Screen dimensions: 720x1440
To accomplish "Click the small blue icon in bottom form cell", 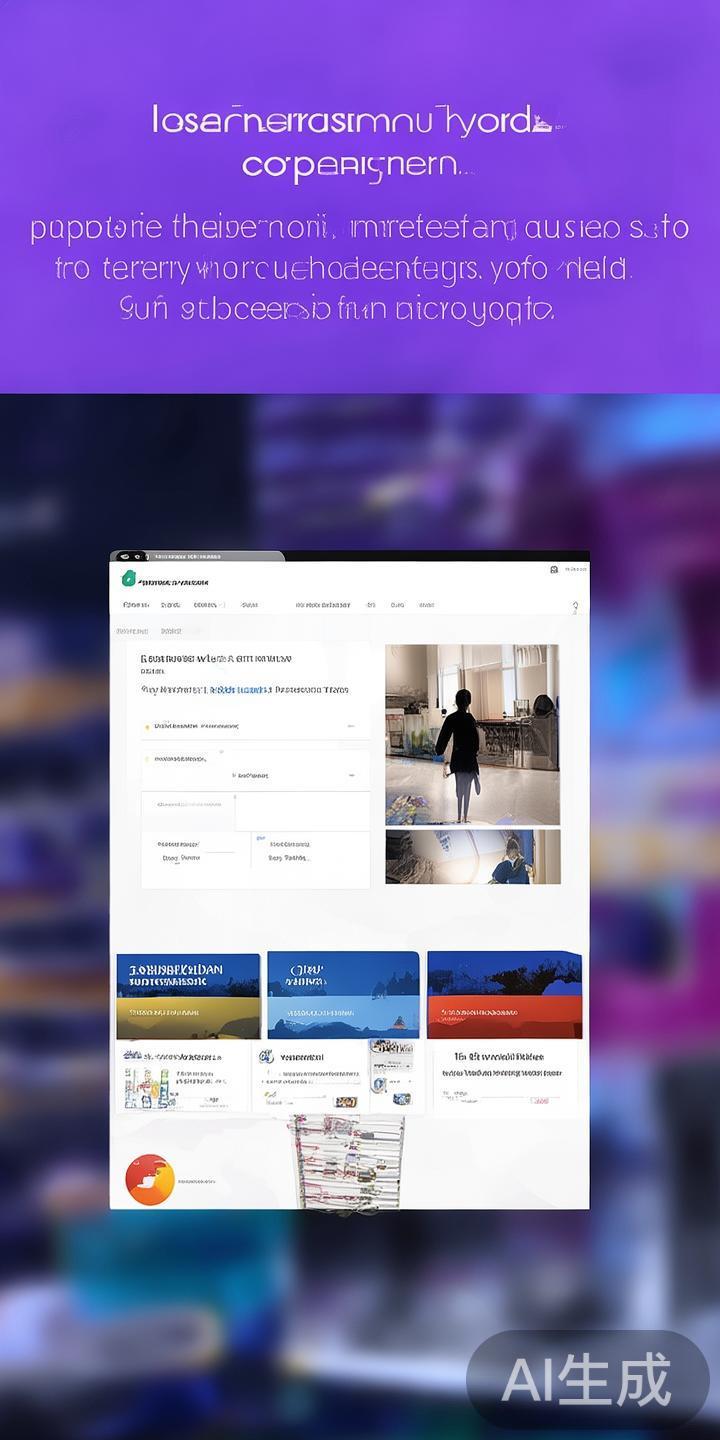I will pos(260,837).
